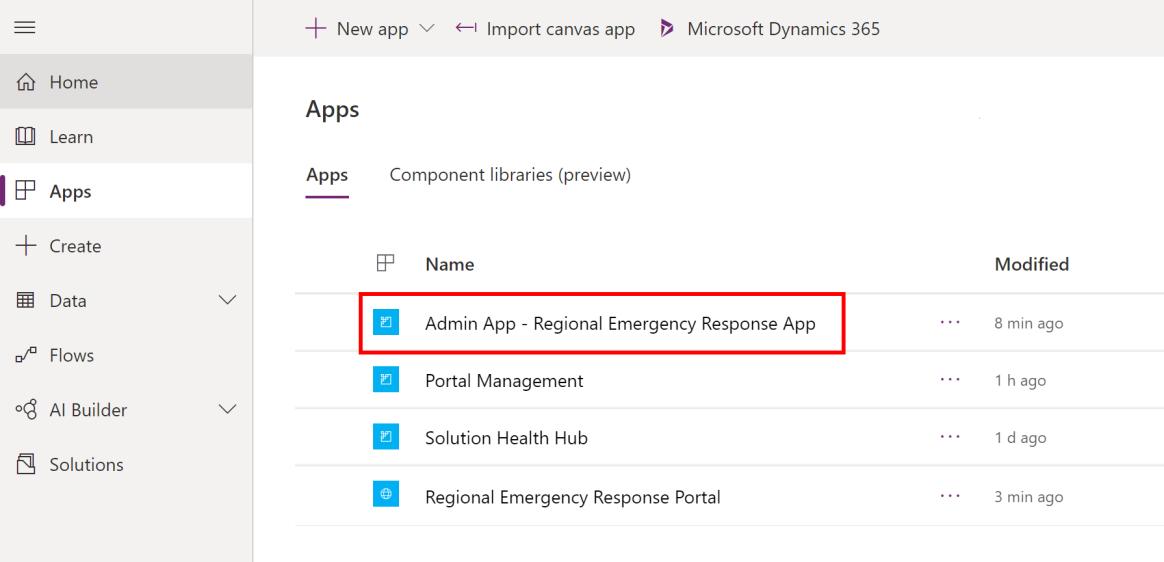The width and height of the screenshot is (1164, 562).
Task: Click Admin App model-driven app icon
Action: pos(386,323)
